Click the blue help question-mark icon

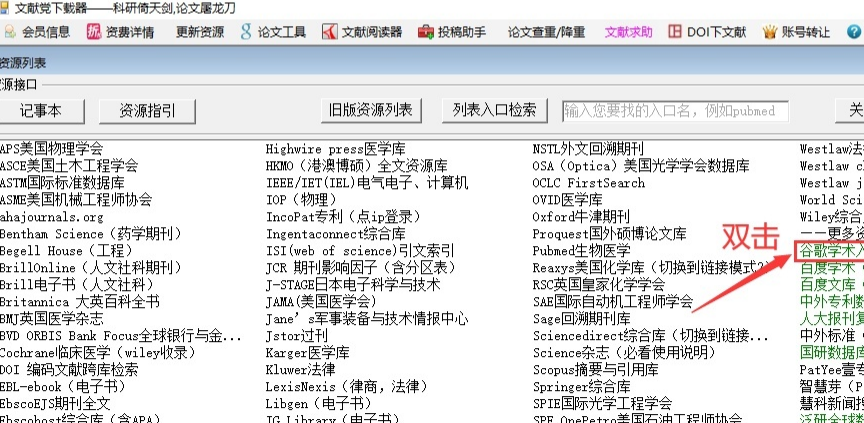pyautogui.click(x=854, y=32)
